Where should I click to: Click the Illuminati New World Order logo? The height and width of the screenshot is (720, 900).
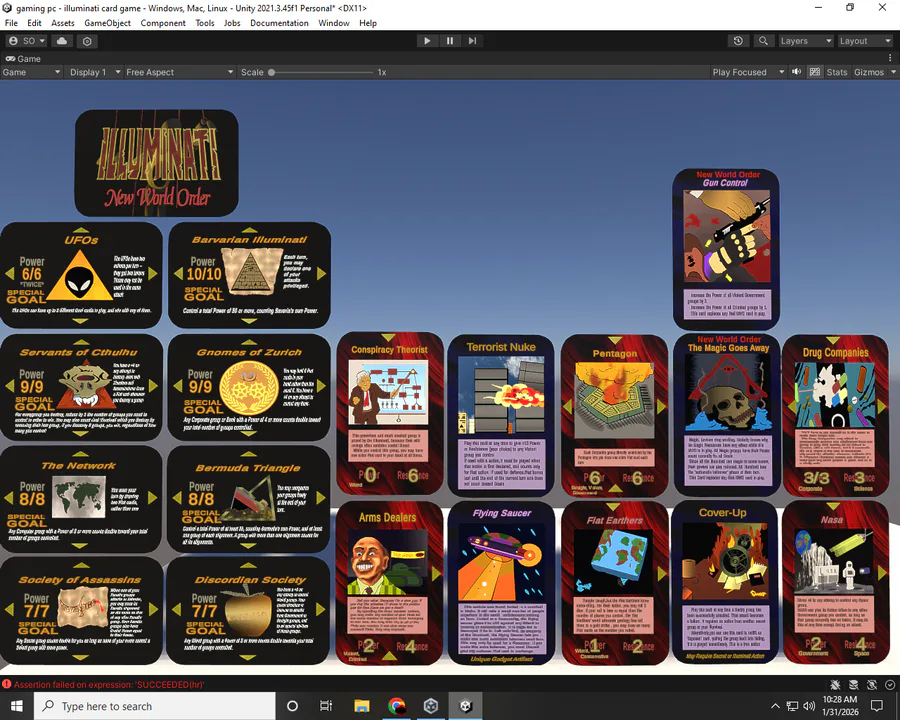point(156,163)
